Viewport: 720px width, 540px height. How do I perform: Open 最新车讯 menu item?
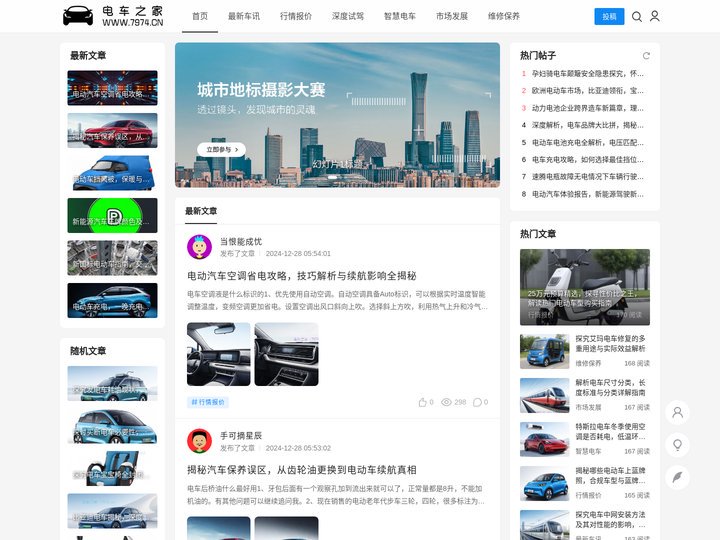(x=244, y=16)
